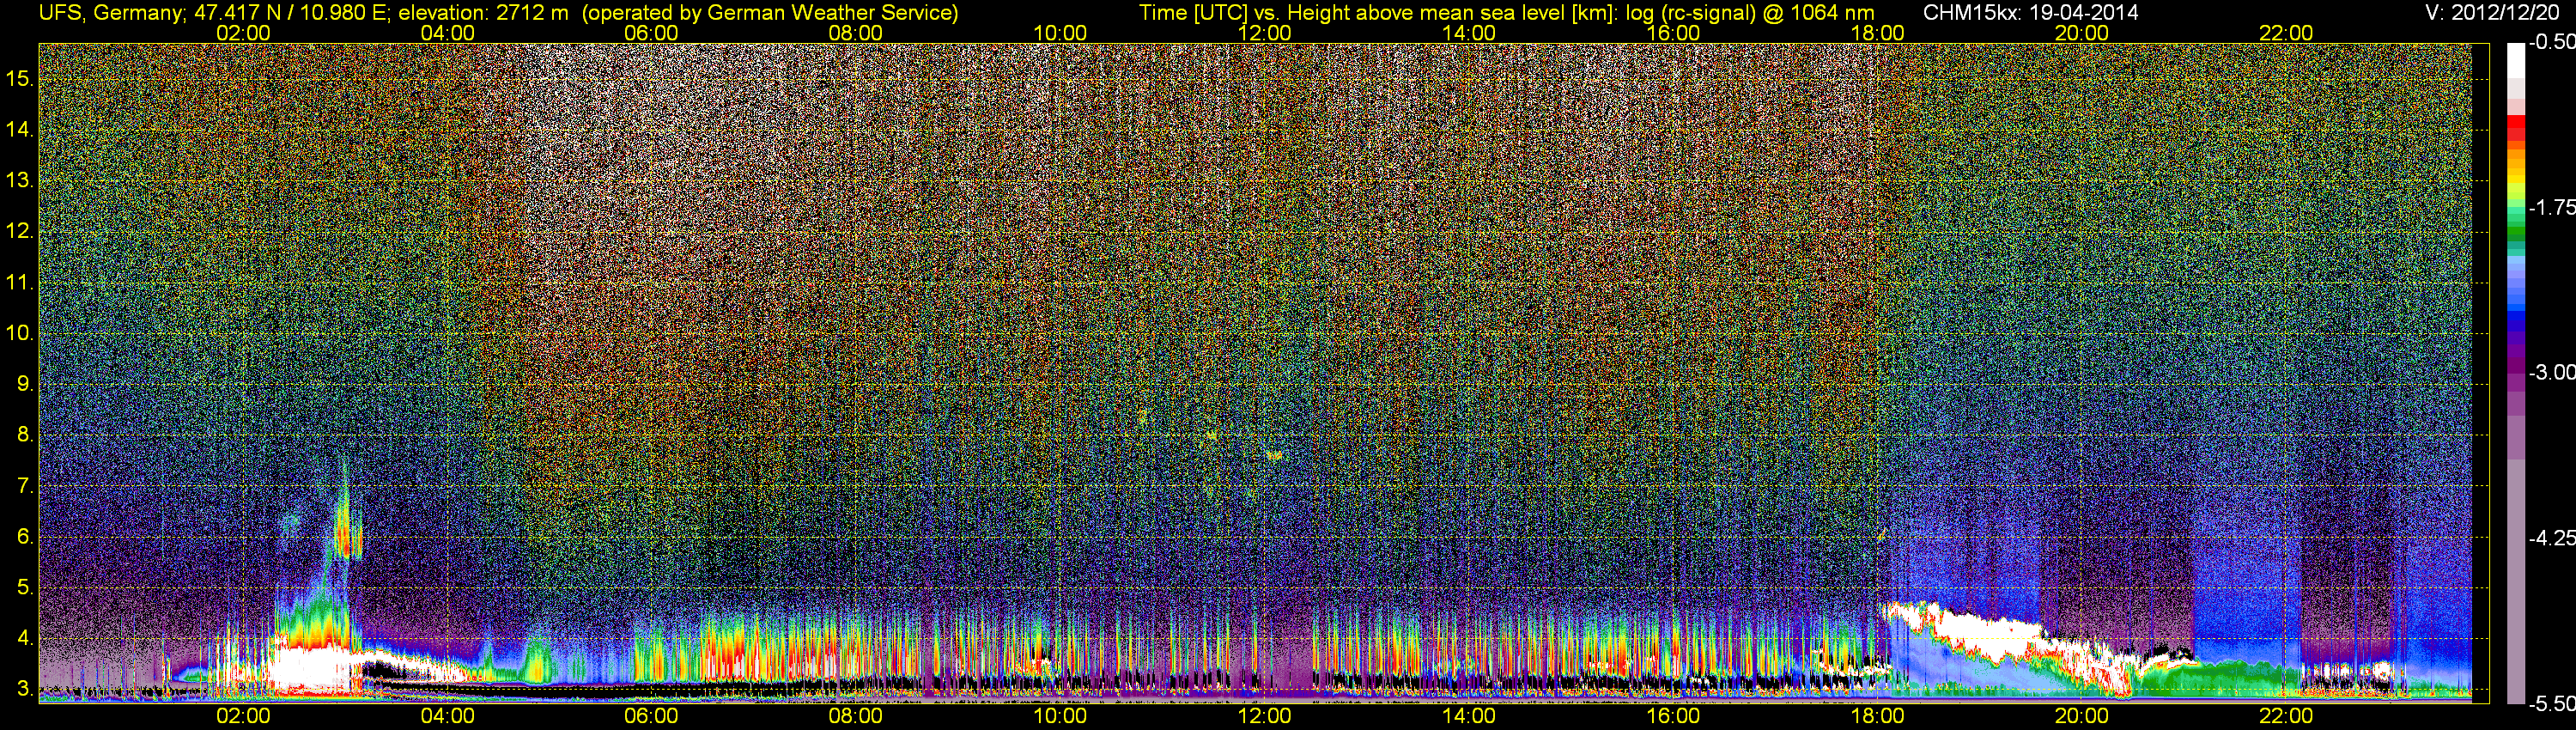Image resolution: width=2576 pixels, height=730 pixels.
Task: Click the '04:00' label on the bottom time axis
Action: [x=447, y=716]
